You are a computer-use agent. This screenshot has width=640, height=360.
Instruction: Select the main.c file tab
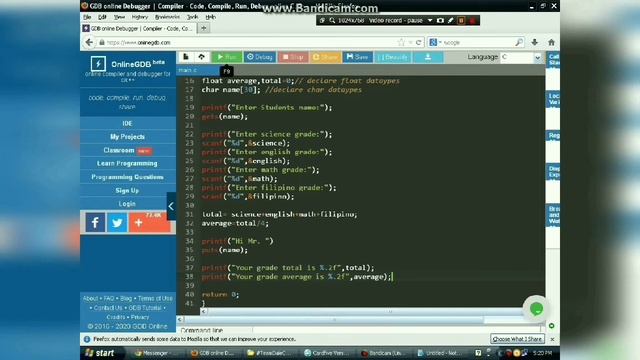[x=188, y=70]
